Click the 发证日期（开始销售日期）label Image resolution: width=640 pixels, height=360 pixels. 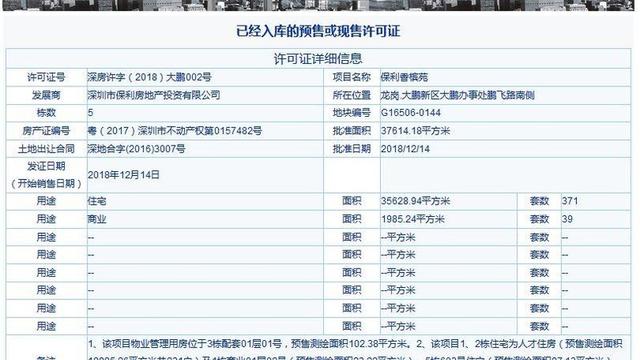click(x=46, y=175)
